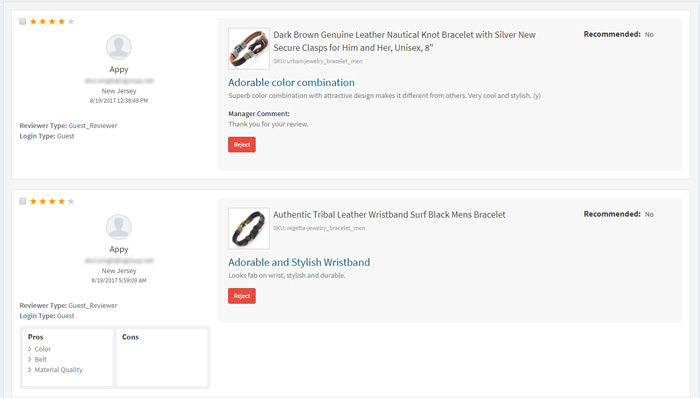Screen dimensions: 700x398
Task: Click Appy's avatar icon in the second review
Action: tap(119, 227)
